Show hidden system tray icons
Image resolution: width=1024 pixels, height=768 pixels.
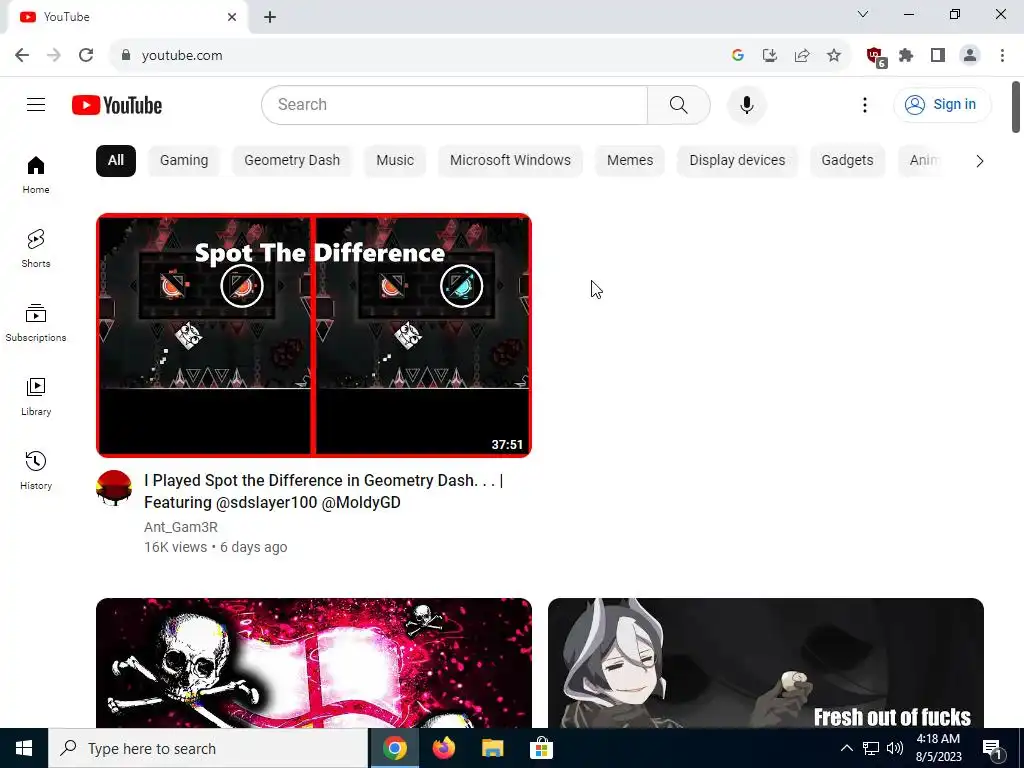(846, 748)
